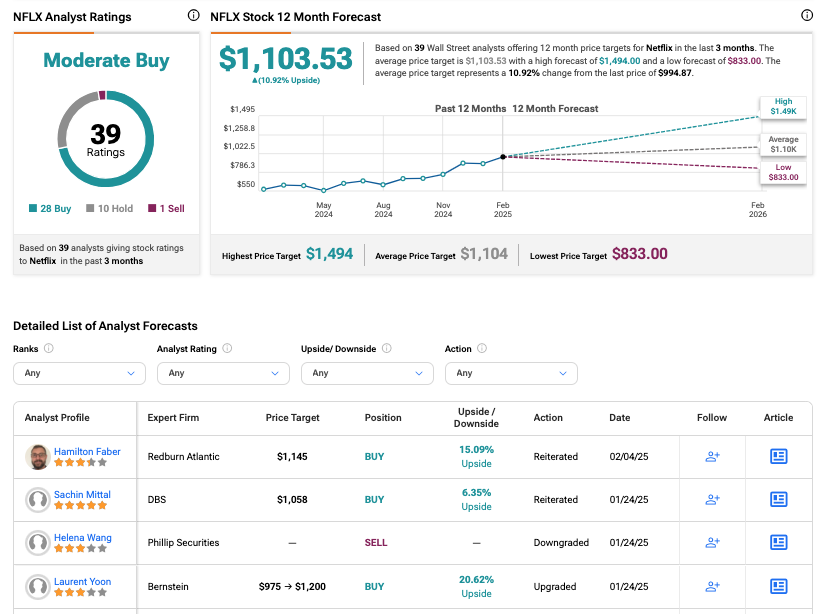This screenshot has width=824, height=614.
Task: Open article icon for Bernstein row
Action: point(778,586)
